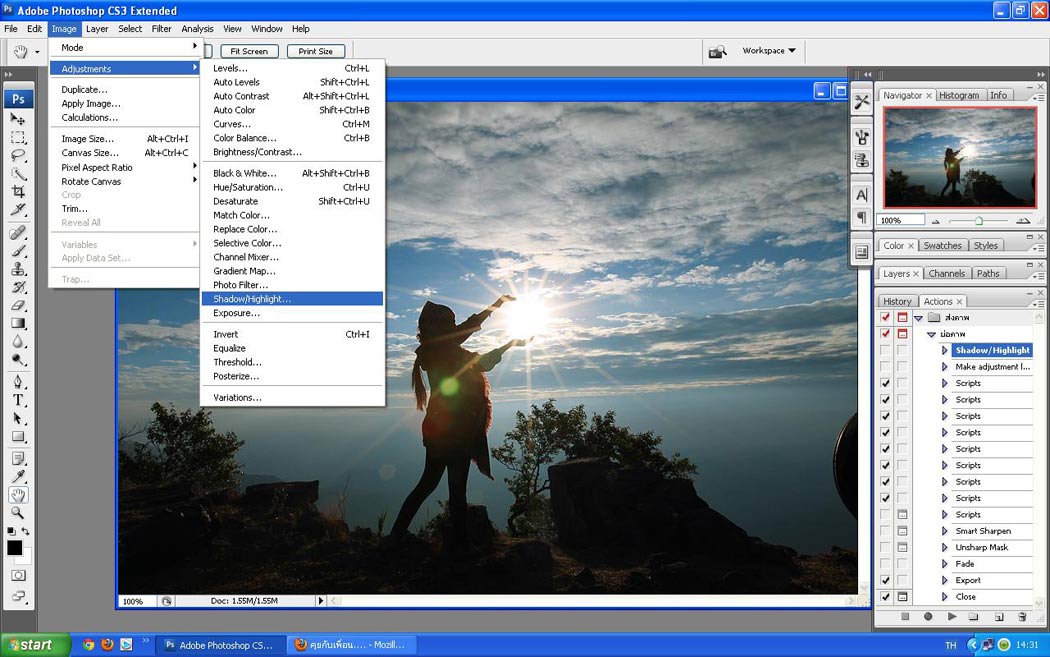Click the Delete trash icon in Actions panel

tap(1022, 617)
